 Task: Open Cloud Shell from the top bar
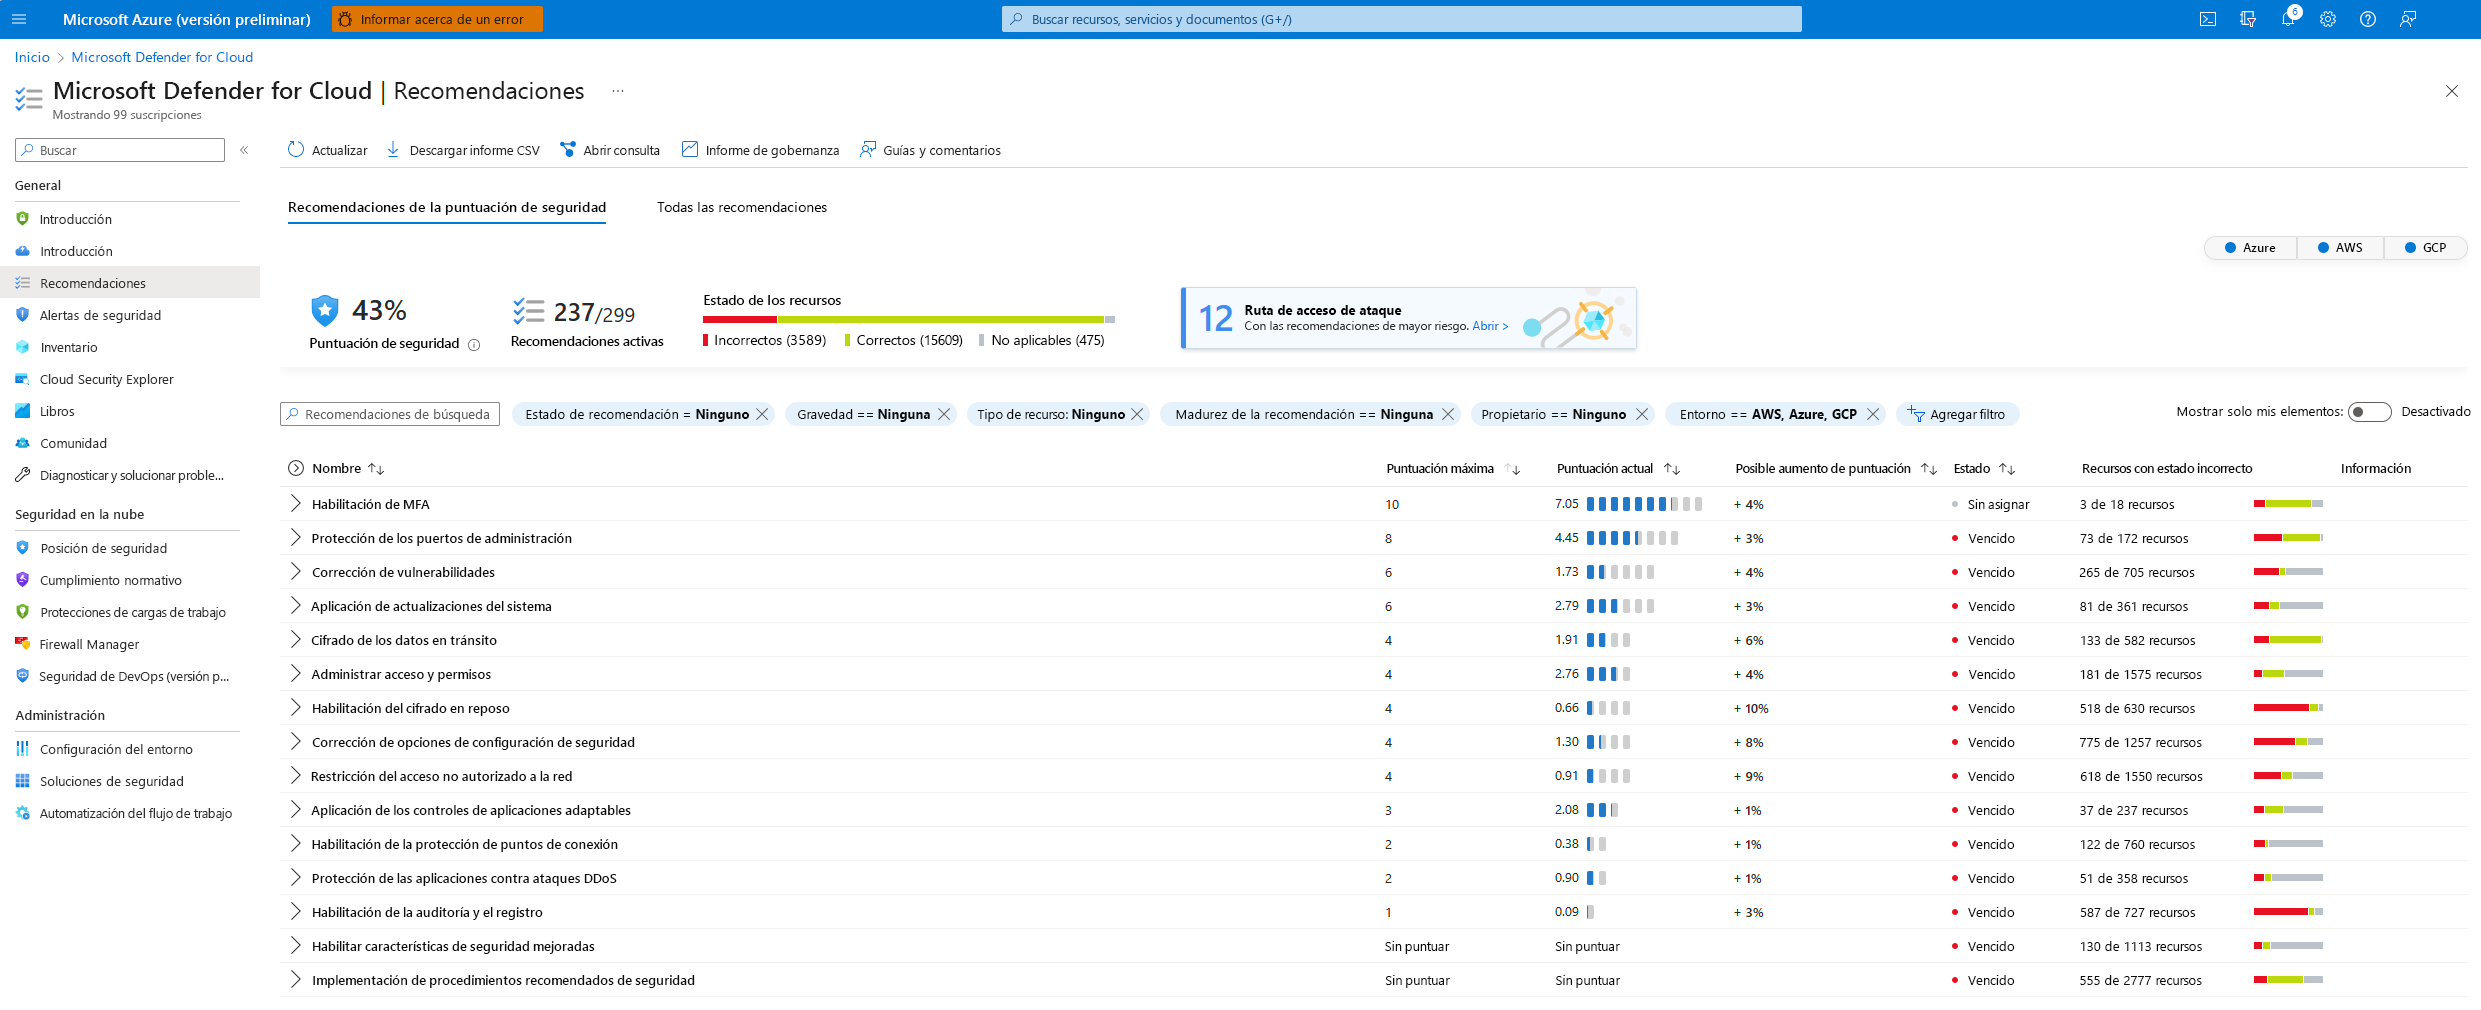pyautogui.click(x=2208, y=19)
